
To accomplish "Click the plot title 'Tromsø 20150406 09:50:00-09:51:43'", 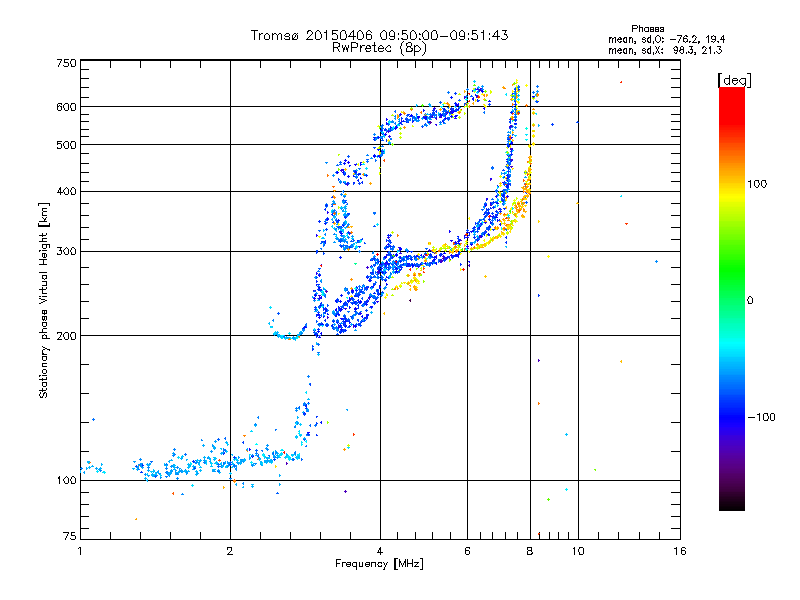I will 379,35.
